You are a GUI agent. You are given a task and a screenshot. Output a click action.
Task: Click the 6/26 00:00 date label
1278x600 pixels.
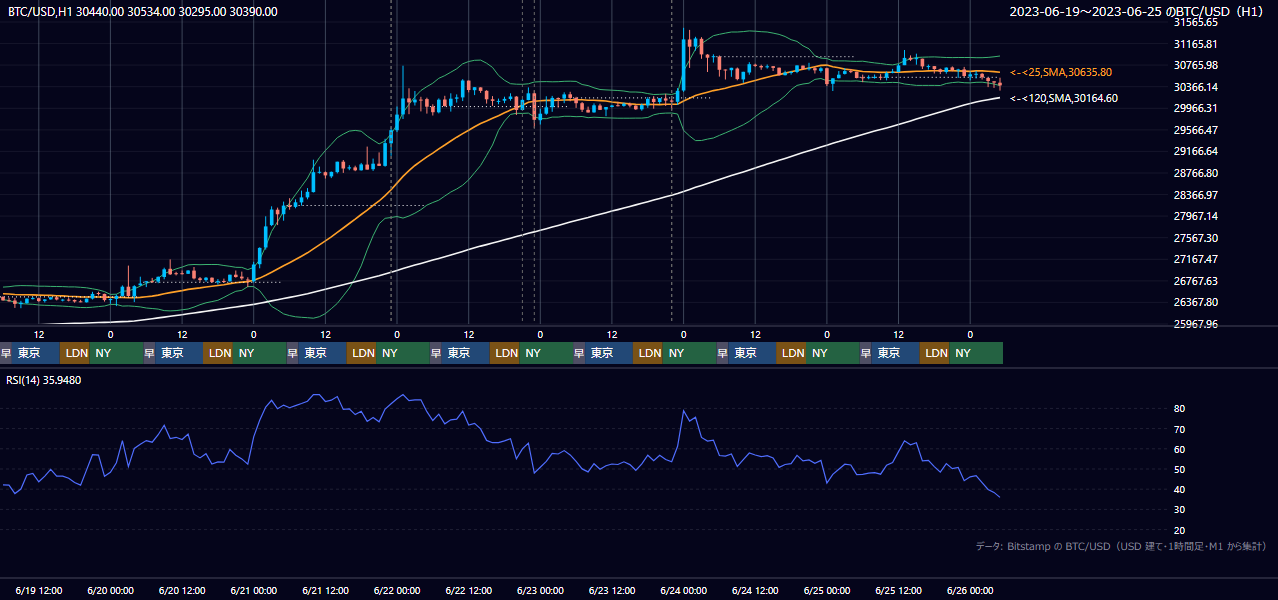click(x=970, y=590)
